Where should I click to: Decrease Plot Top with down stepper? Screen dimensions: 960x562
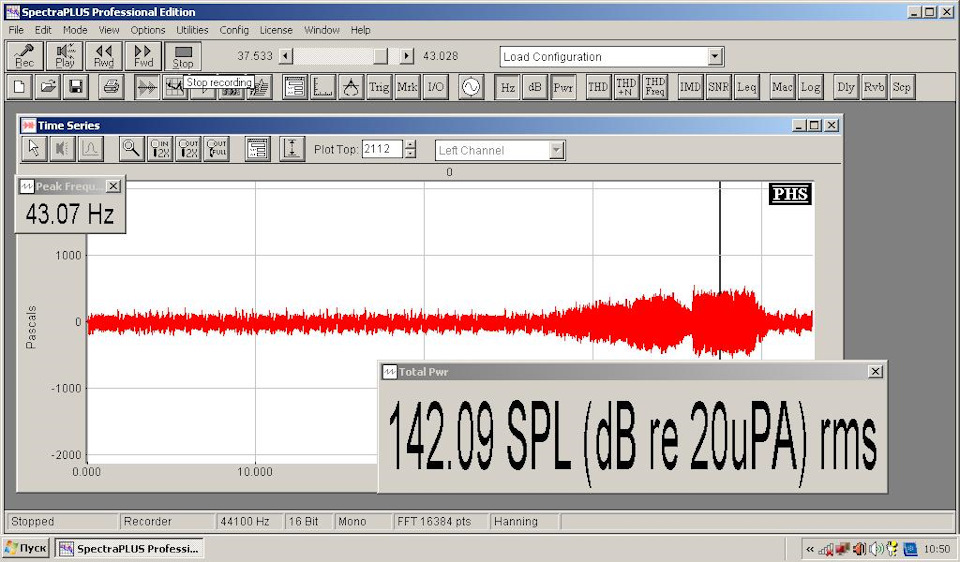coord(410,154)
